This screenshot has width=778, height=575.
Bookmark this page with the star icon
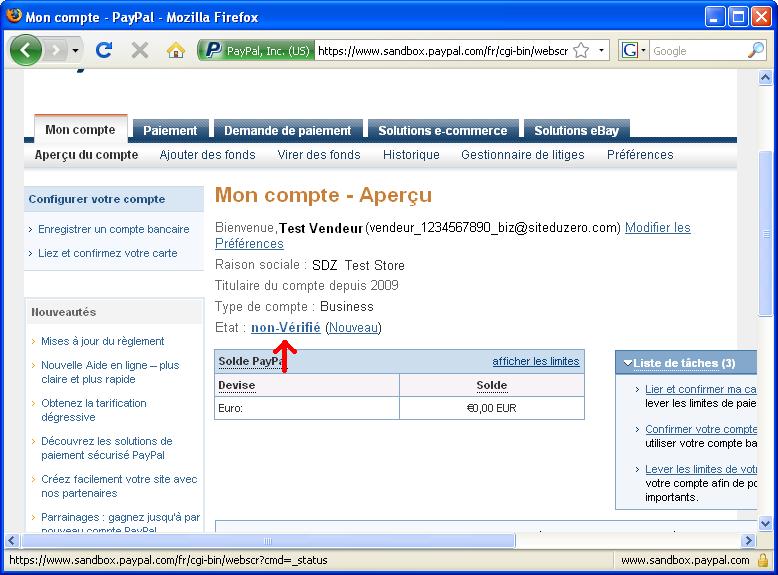(x=581, y=51)
